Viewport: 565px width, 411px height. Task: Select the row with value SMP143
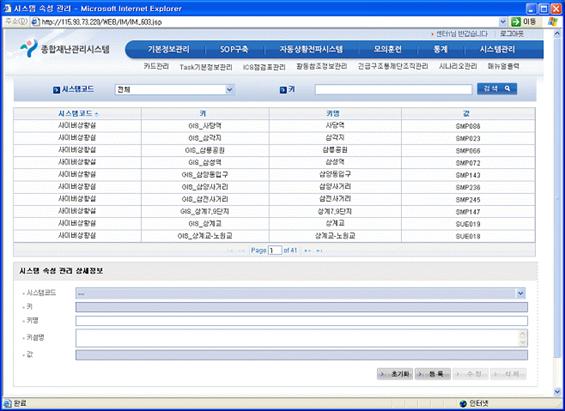275,175
